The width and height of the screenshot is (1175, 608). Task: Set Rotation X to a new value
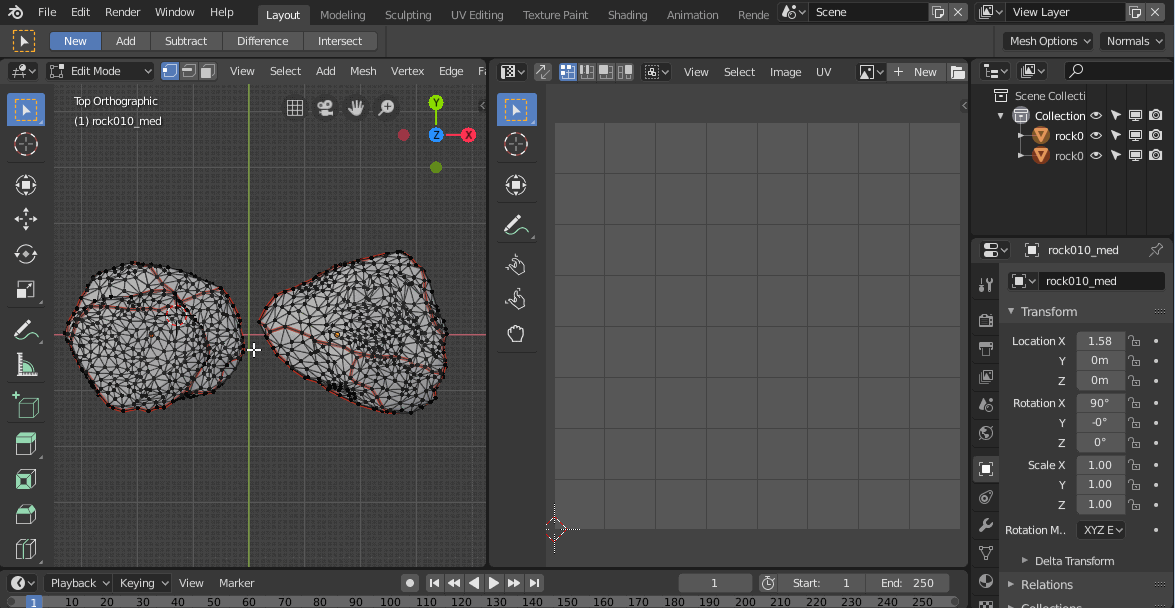pyautogui.click(x=1100, y=402)
